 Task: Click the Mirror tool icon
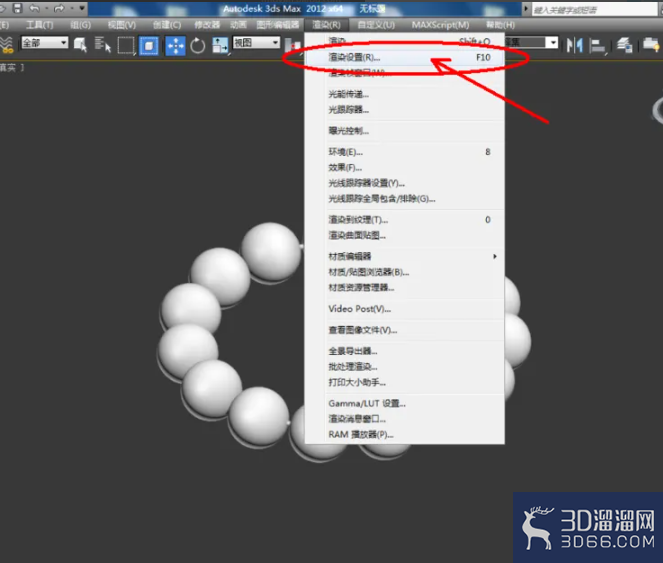point(574,45)
